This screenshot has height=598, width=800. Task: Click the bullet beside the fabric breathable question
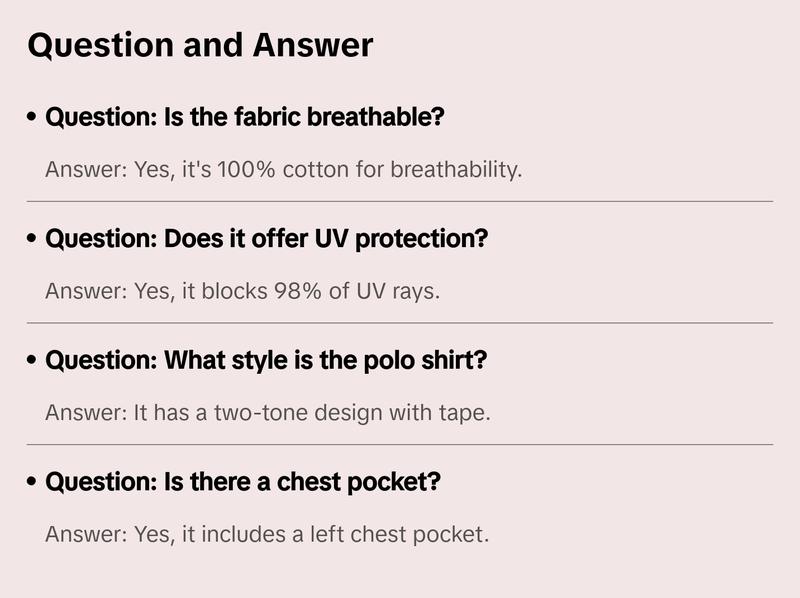tap(33, 118)
